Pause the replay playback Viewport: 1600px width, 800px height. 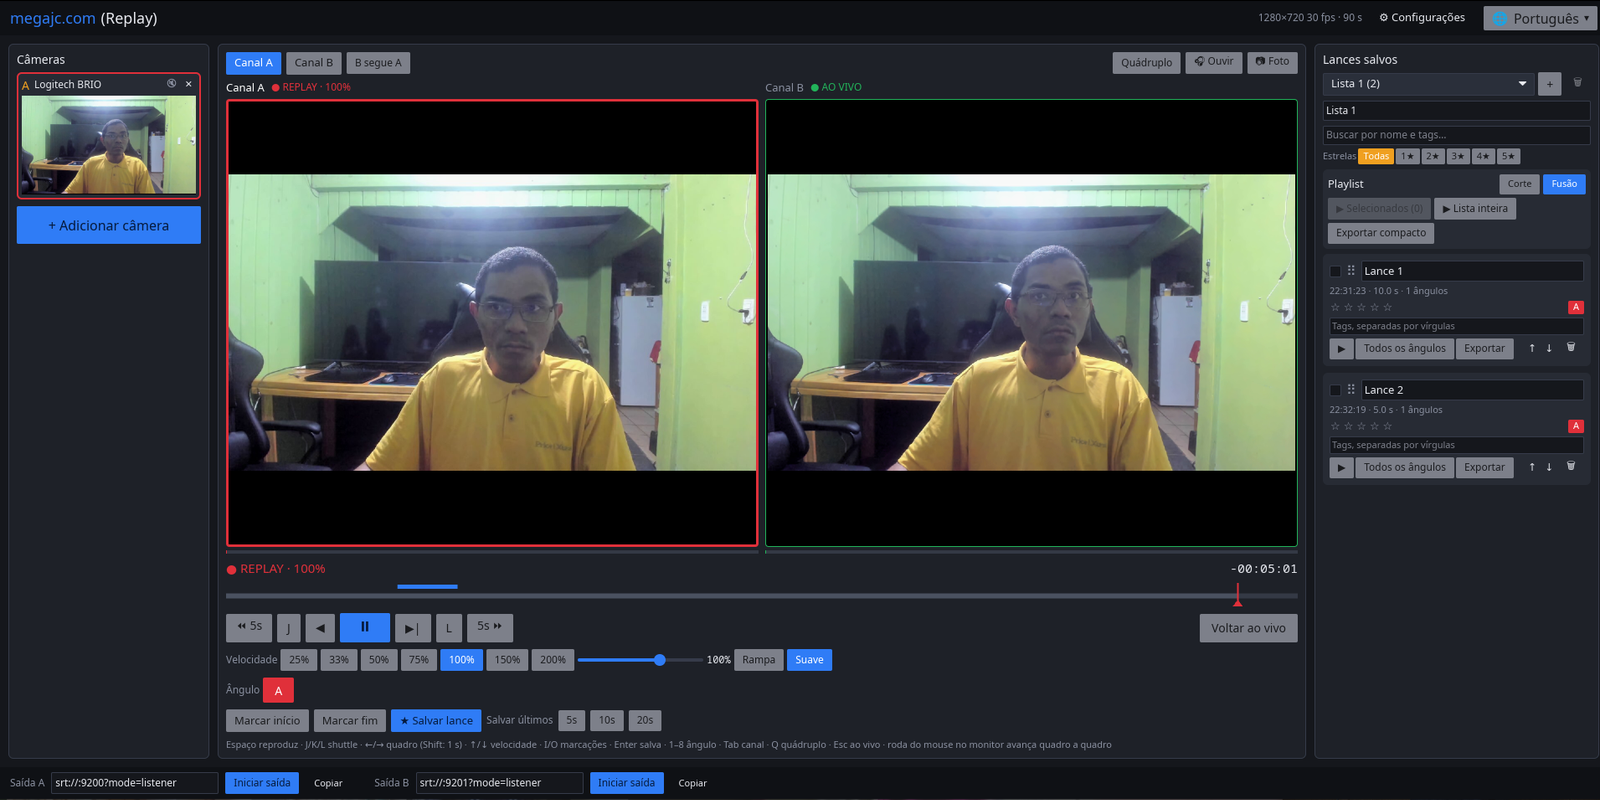point(364,627)
